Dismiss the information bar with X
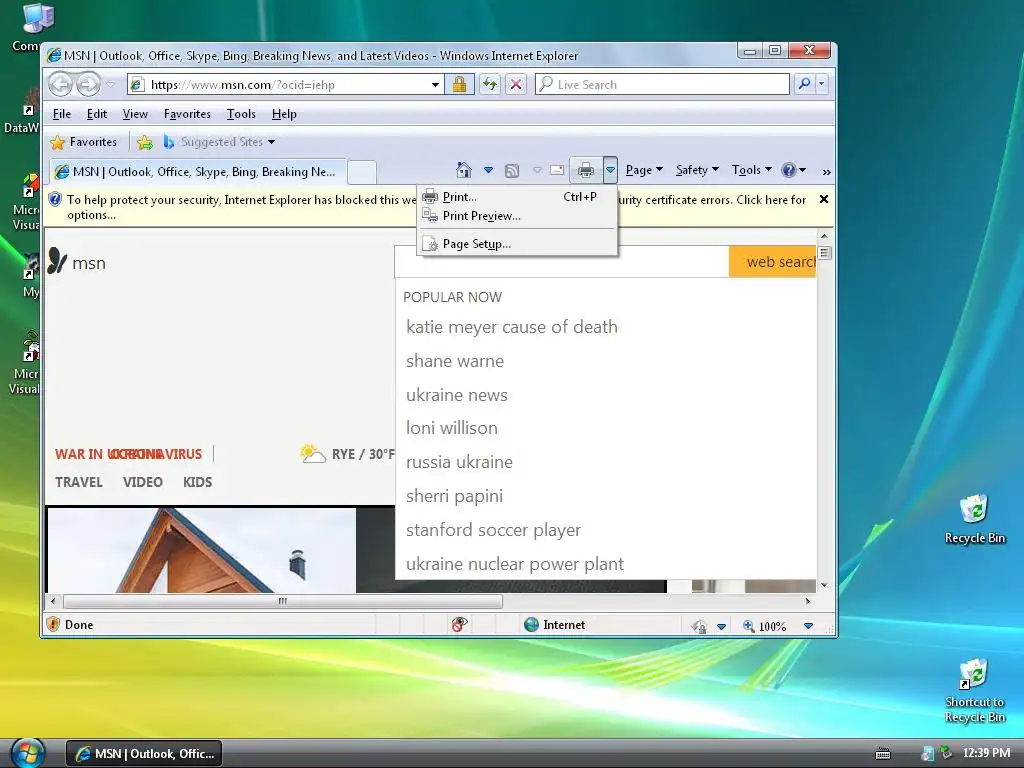Screen dimensions: 1024x768 (824, 199)
